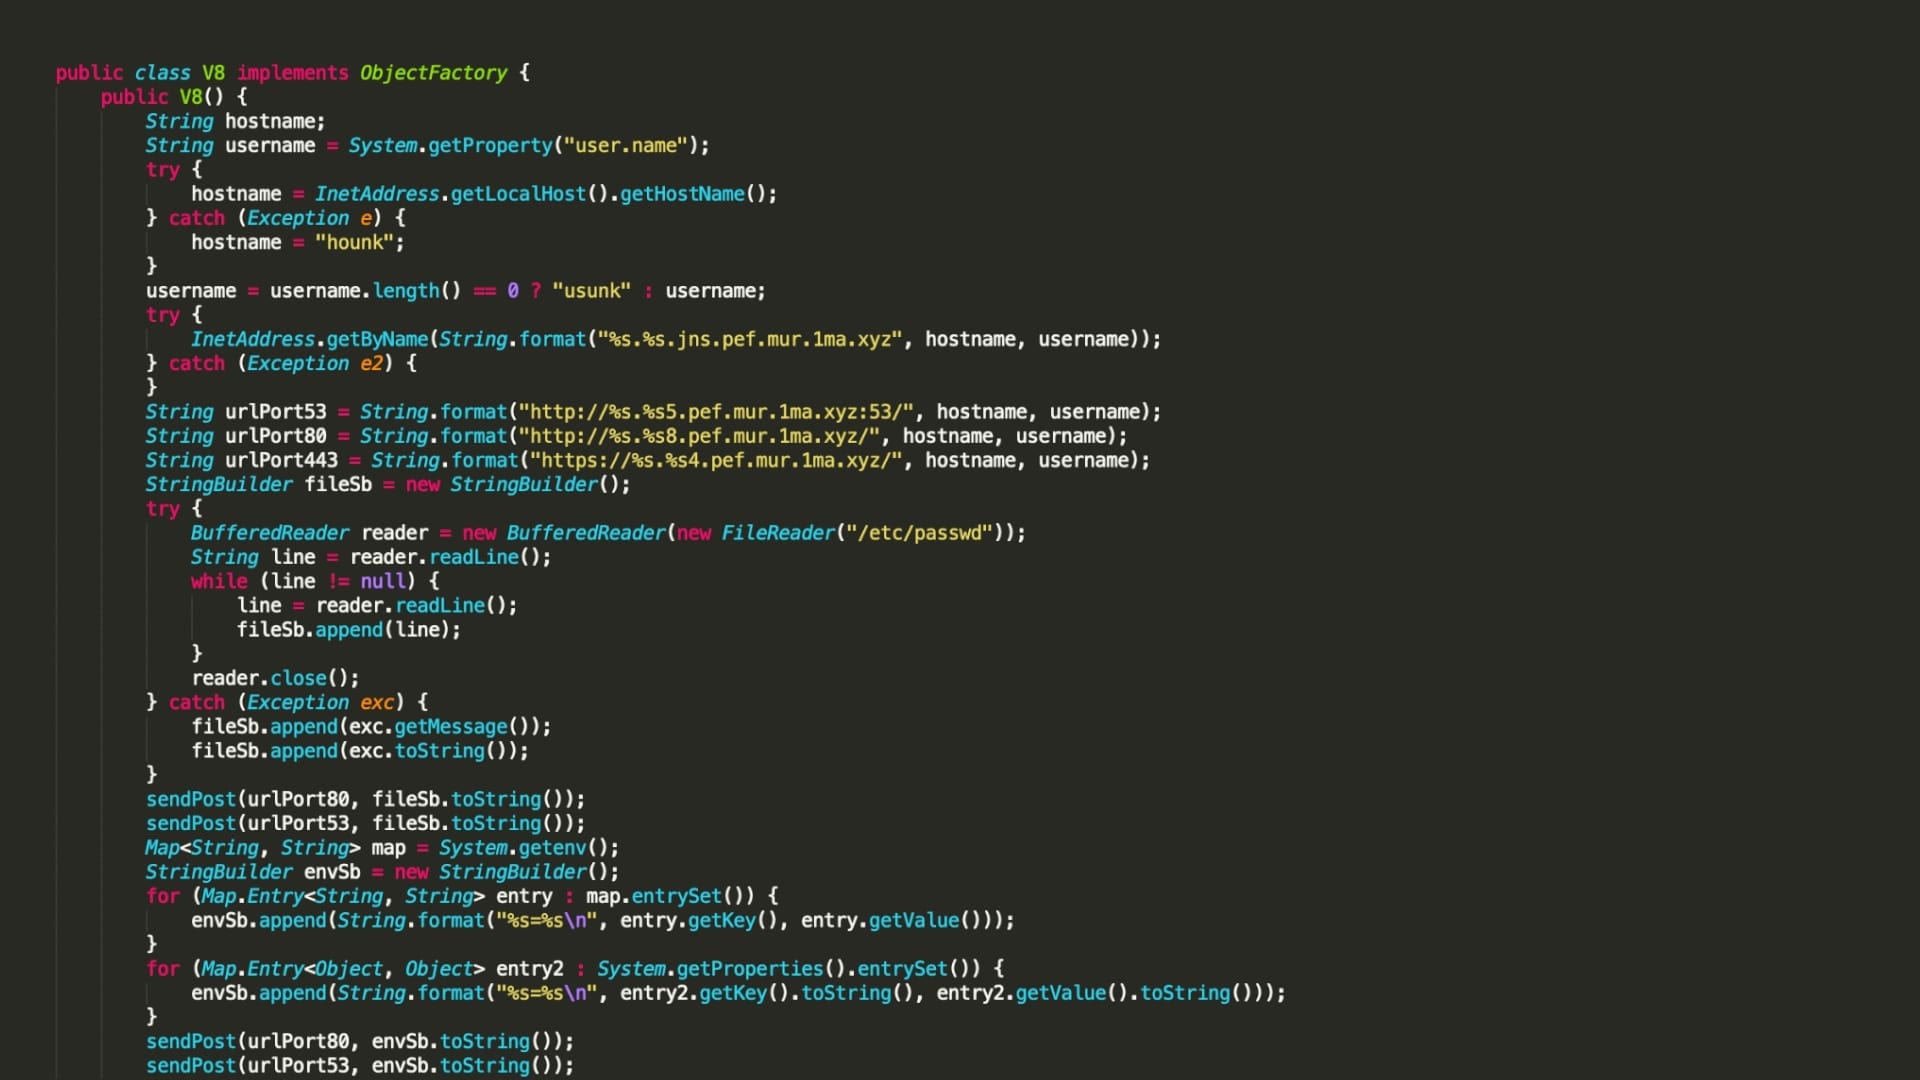Click the getLocalHost method call
This screenshot has height=1080, width=1920.
518,194
